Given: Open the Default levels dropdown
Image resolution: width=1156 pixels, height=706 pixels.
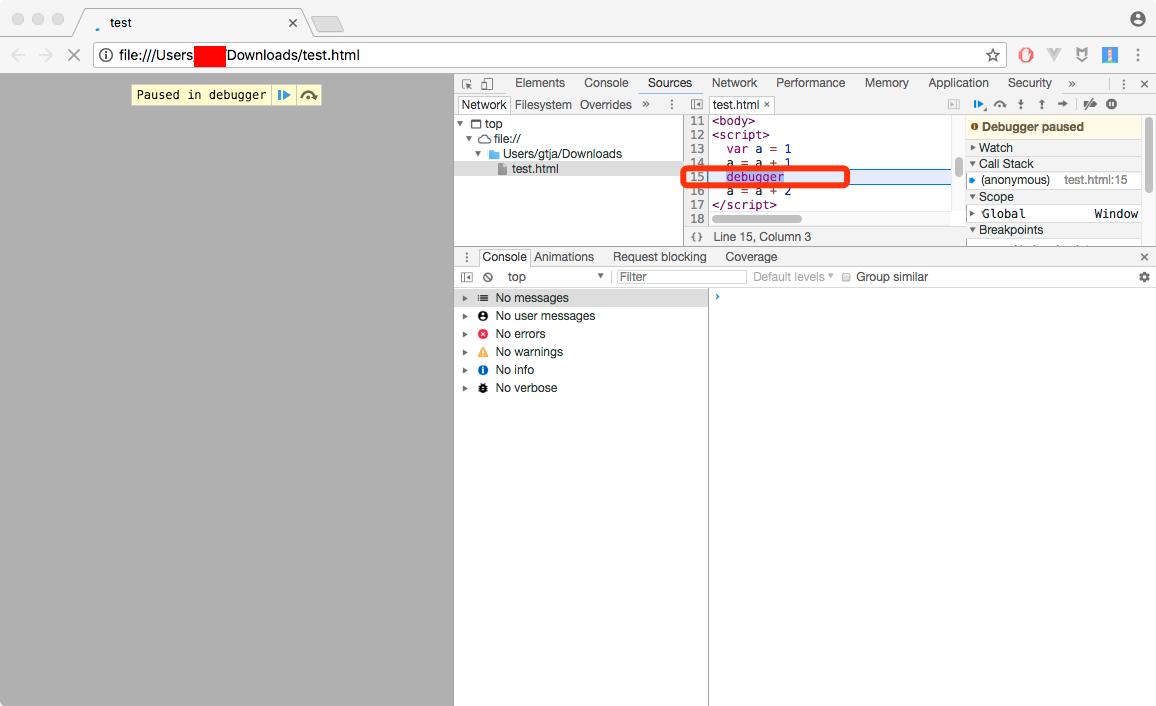Looking at the screenshot, I should [792, 277].
